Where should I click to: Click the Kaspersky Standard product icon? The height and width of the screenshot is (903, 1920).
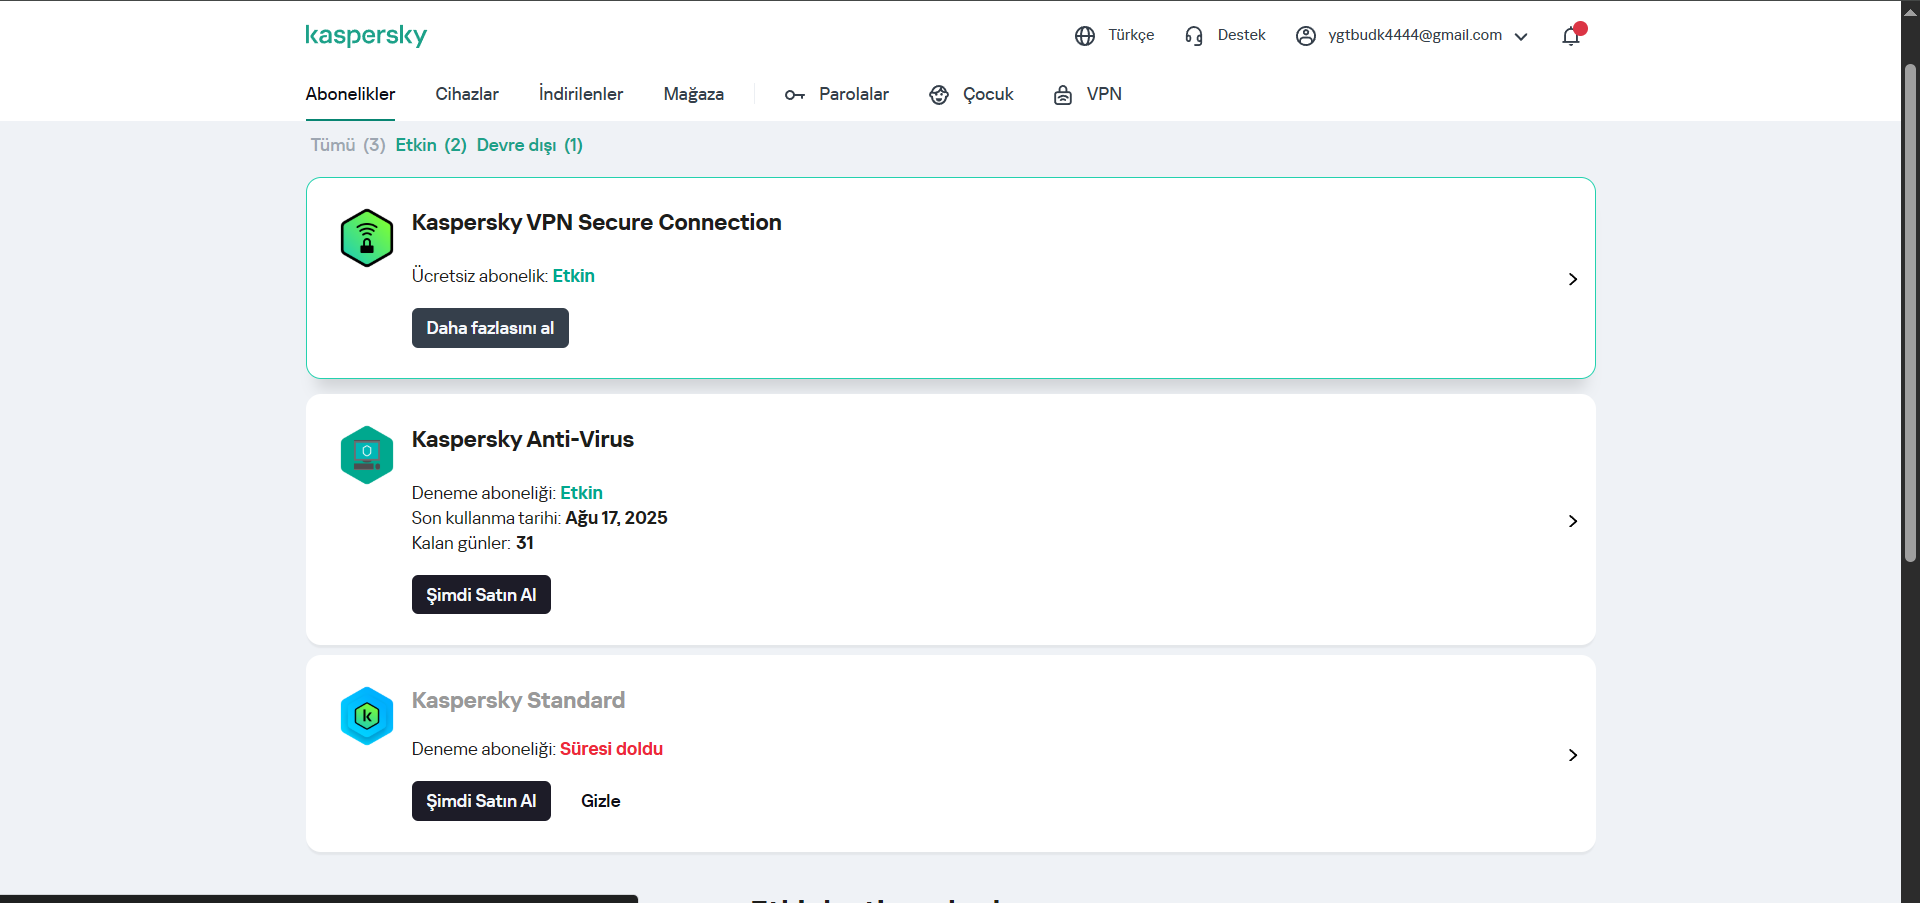367,716
